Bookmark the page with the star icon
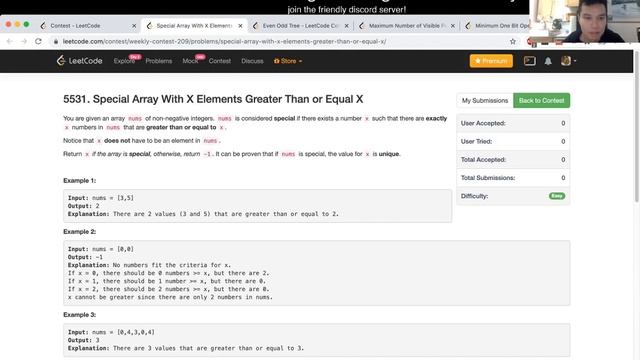This screenshot has width=640, height=360. point(513,41)
